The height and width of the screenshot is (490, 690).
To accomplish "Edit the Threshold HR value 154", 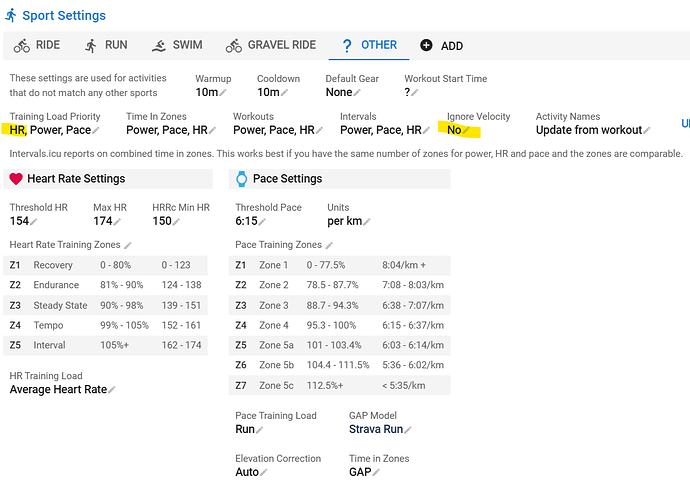I will tap(35, 221).
